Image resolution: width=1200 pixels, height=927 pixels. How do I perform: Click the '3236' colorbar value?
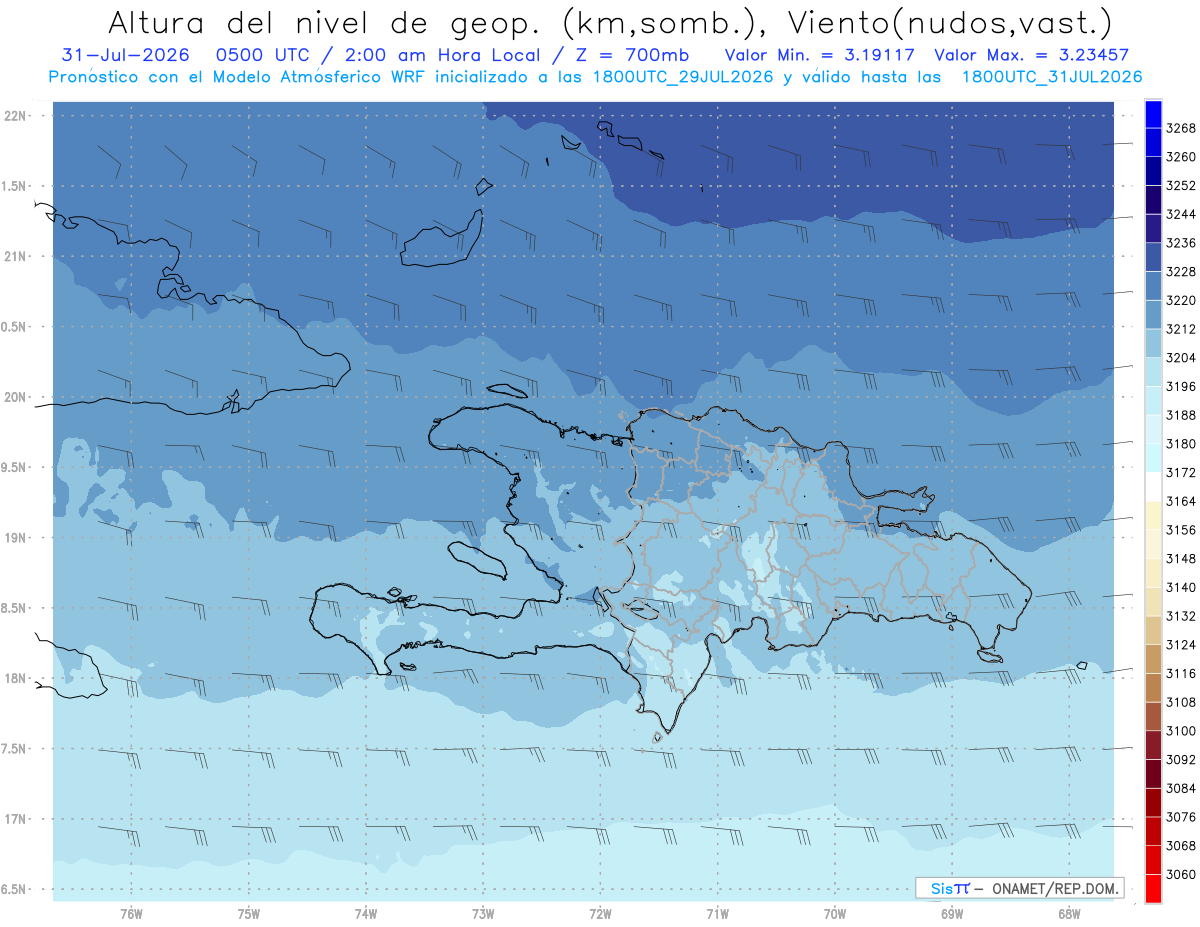coord(1181,243)
